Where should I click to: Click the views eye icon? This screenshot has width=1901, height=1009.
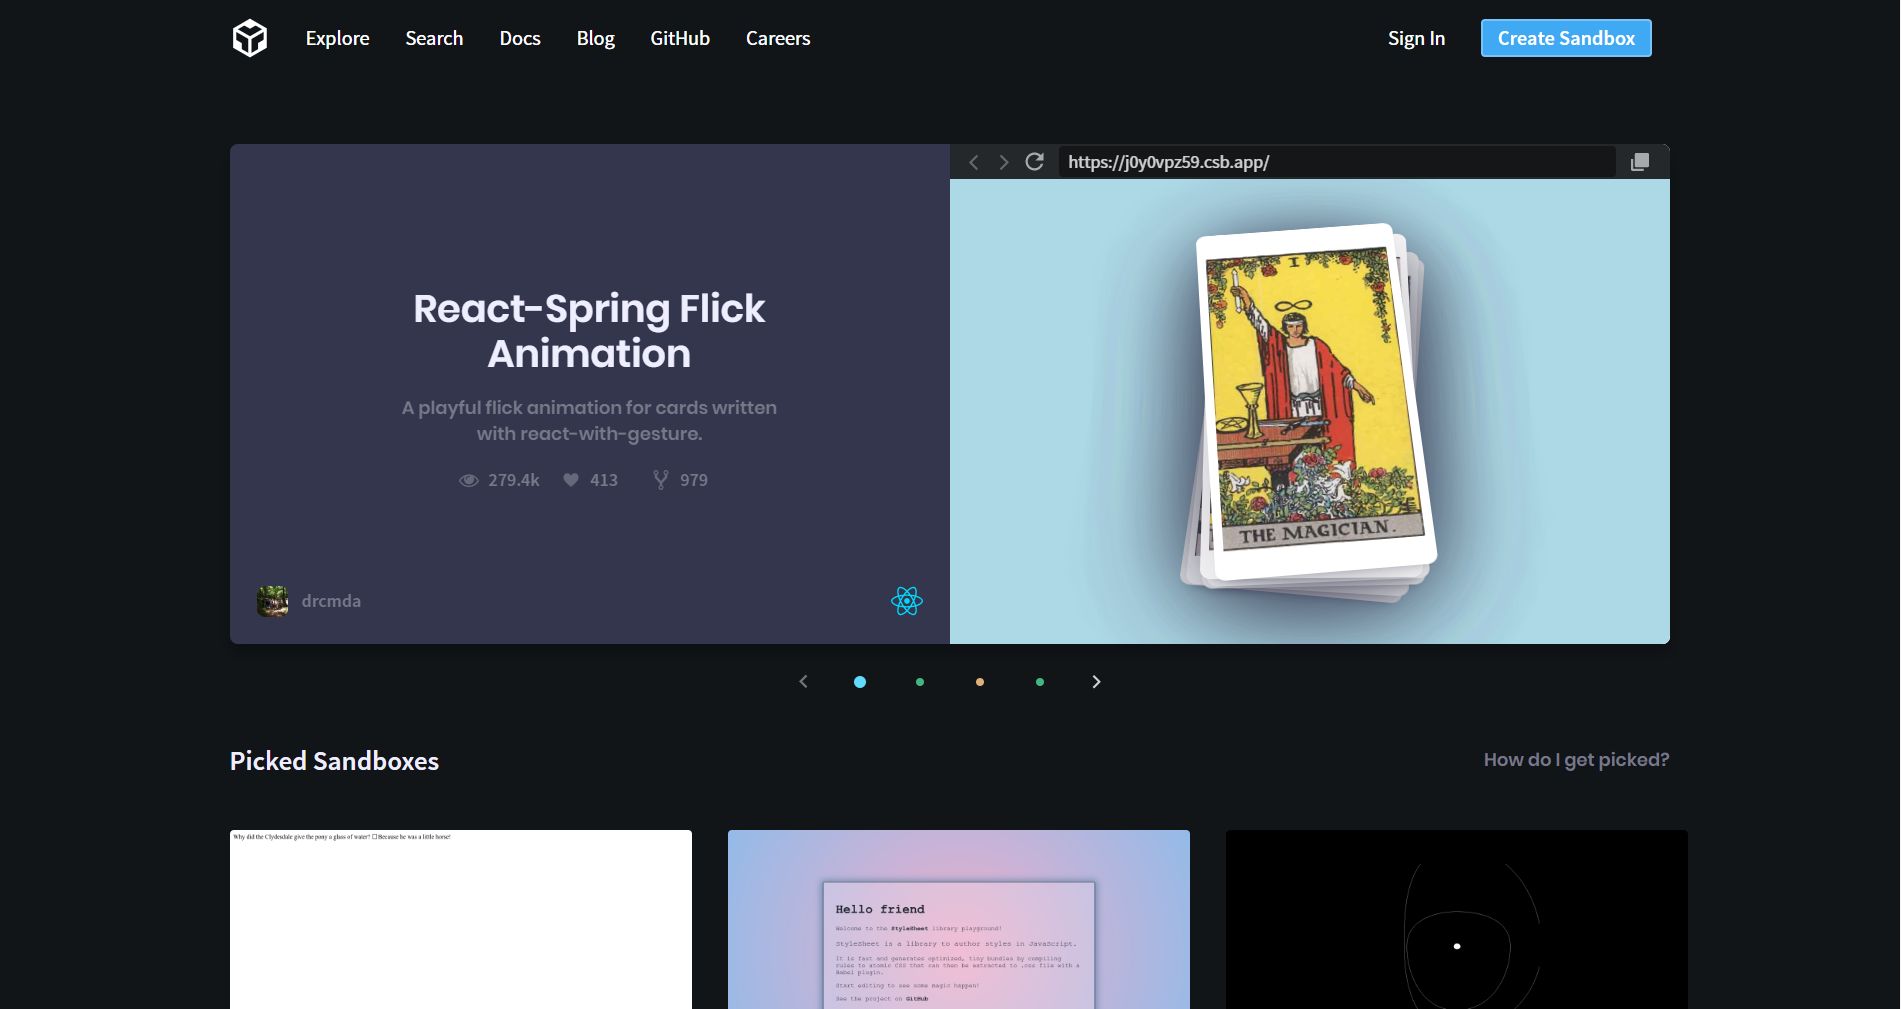(469, 480)
